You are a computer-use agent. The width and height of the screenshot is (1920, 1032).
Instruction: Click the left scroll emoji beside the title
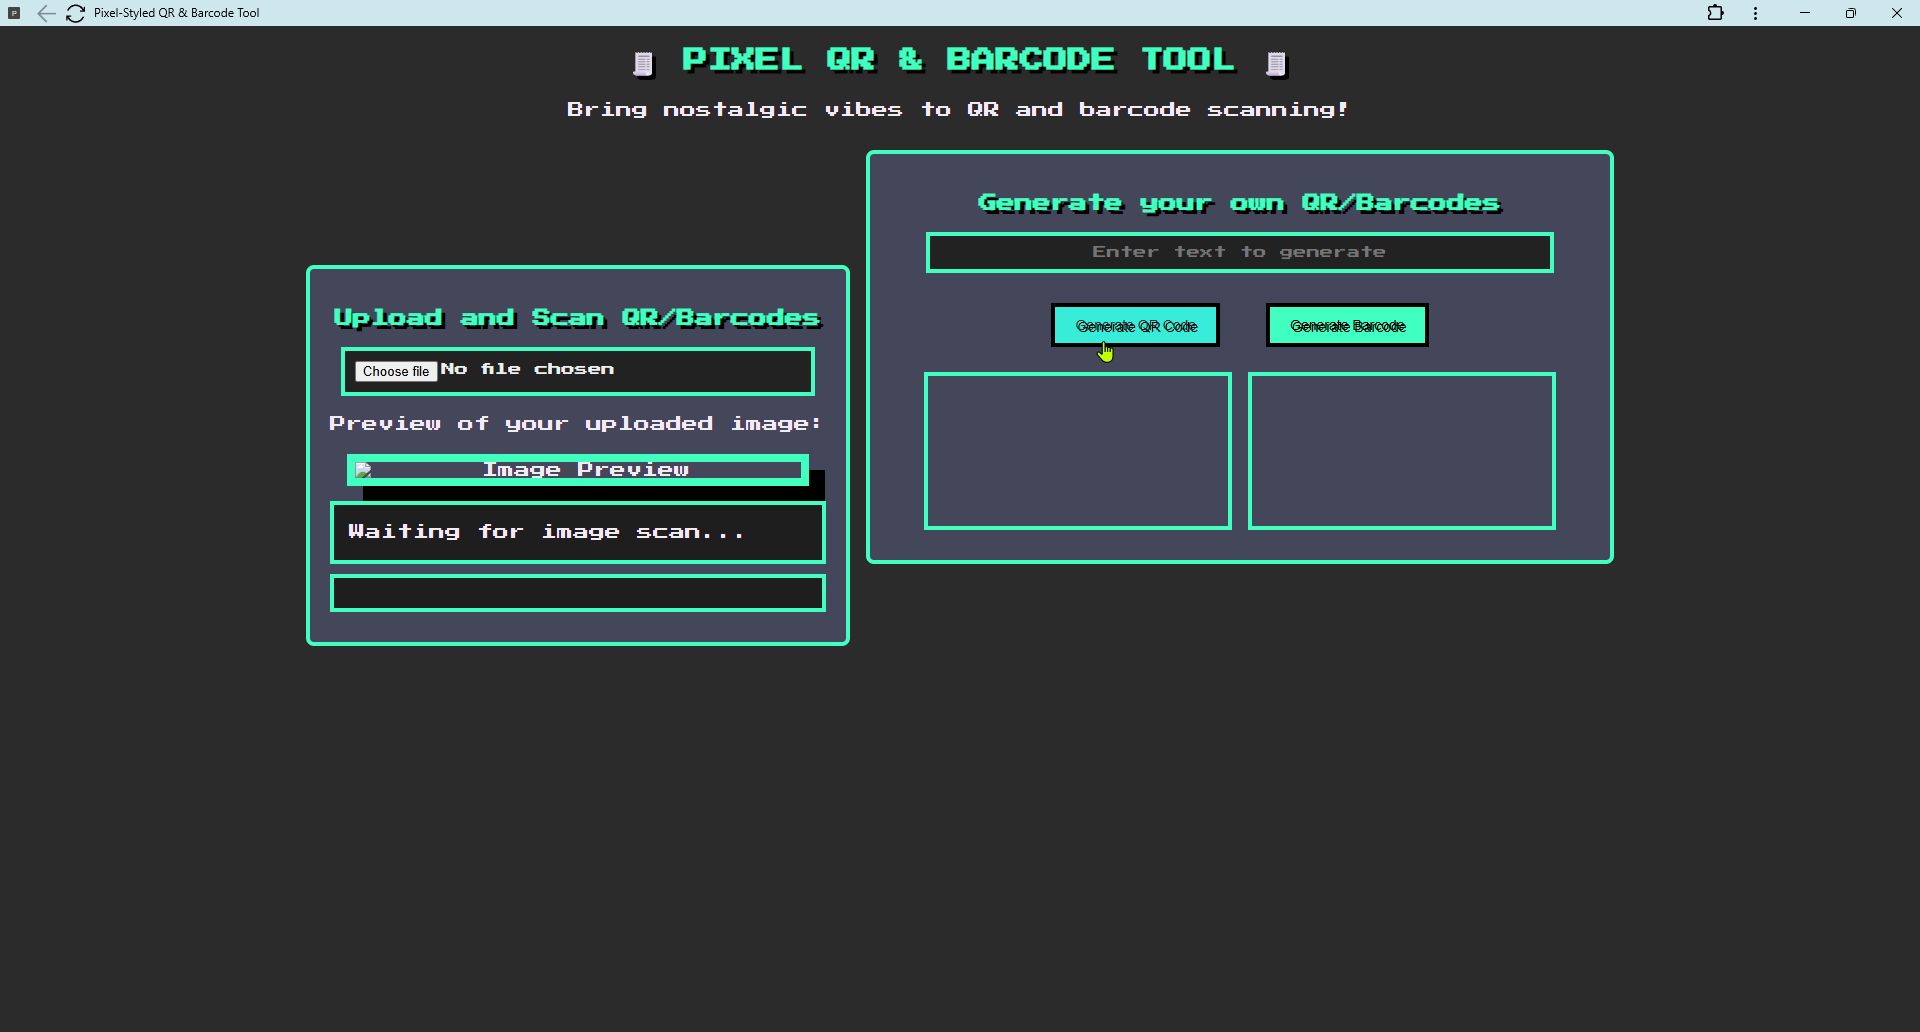(643, 62)
